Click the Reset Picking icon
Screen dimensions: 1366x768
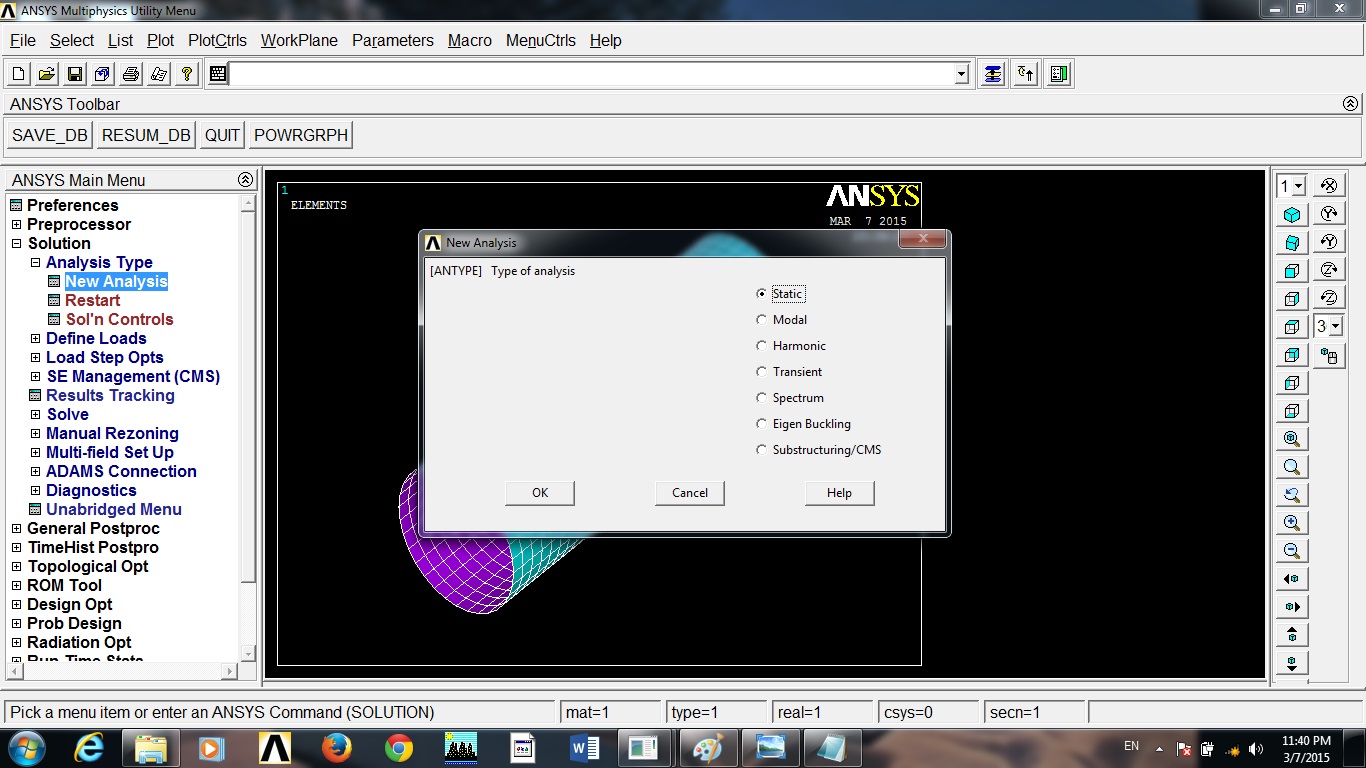click(1026, 74)
